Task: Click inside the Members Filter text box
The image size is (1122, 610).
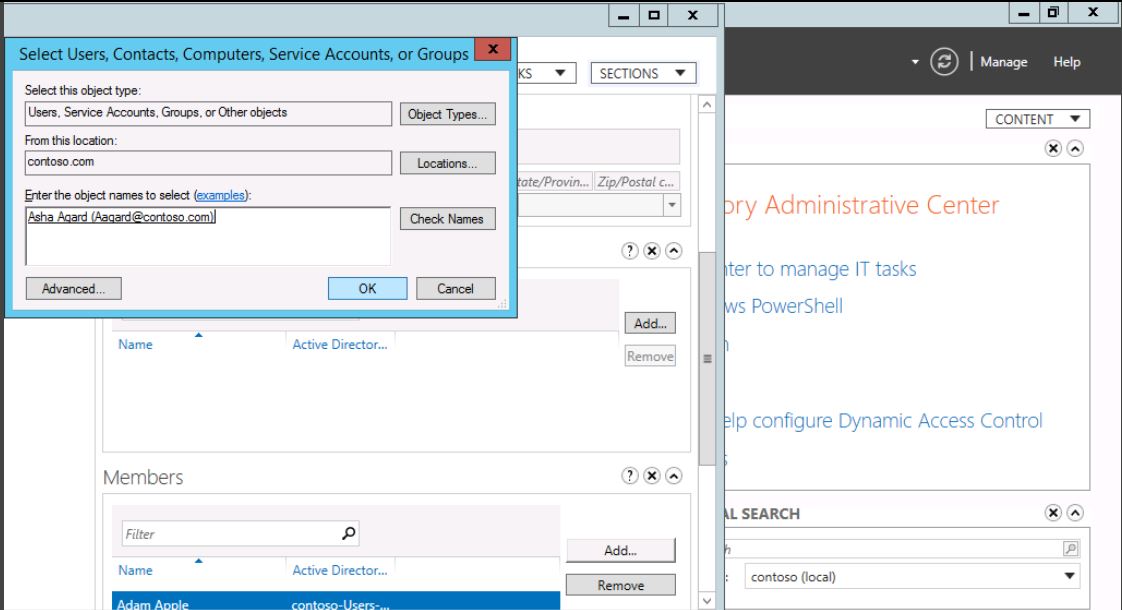Action: click(230, 534)
